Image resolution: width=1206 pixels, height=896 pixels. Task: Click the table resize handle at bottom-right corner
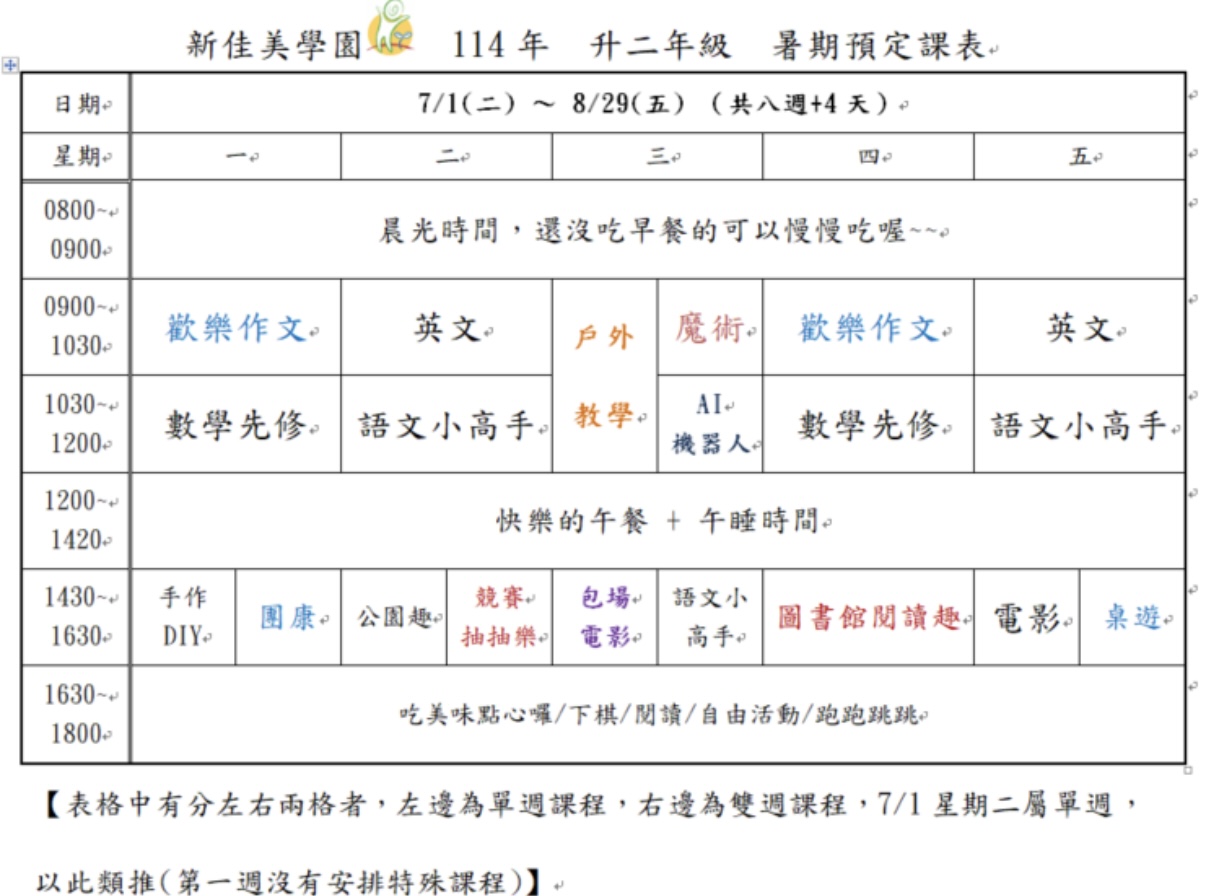pos(1188,770)
